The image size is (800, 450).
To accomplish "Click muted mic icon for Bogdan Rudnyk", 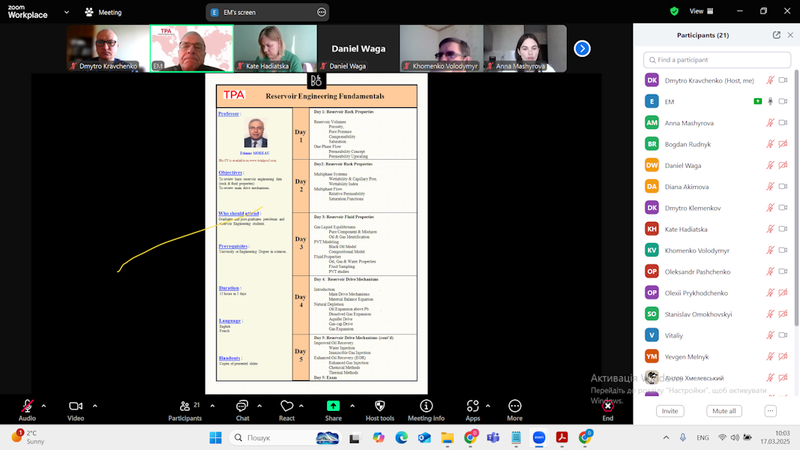I will point(770,144).
